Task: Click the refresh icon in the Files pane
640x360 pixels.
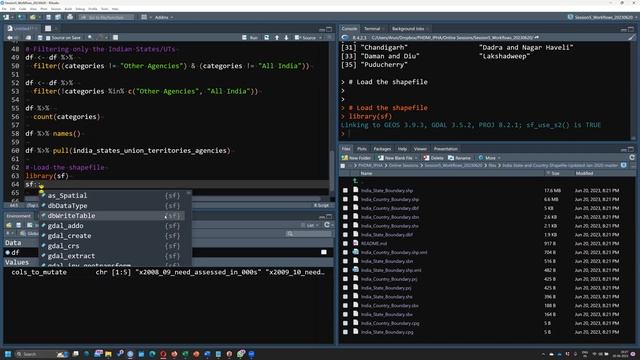Action: tap(632, 158)
